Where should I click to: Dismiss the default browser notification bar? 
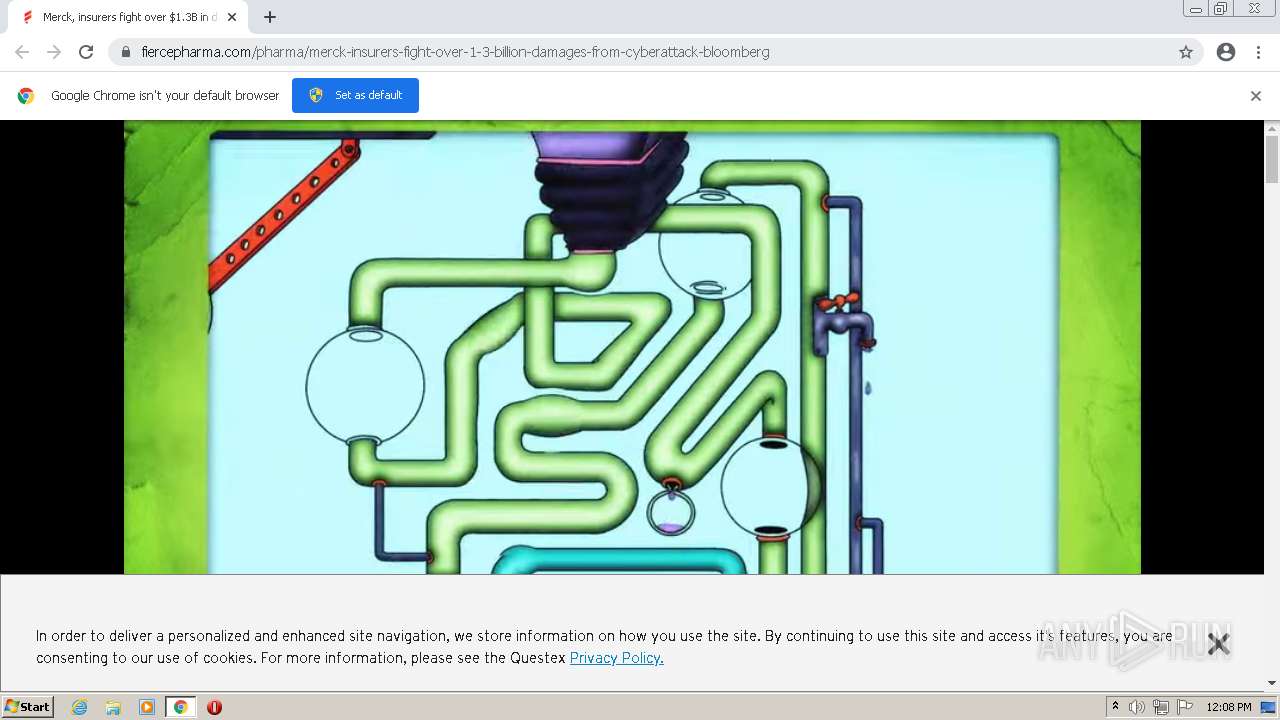1256,96
